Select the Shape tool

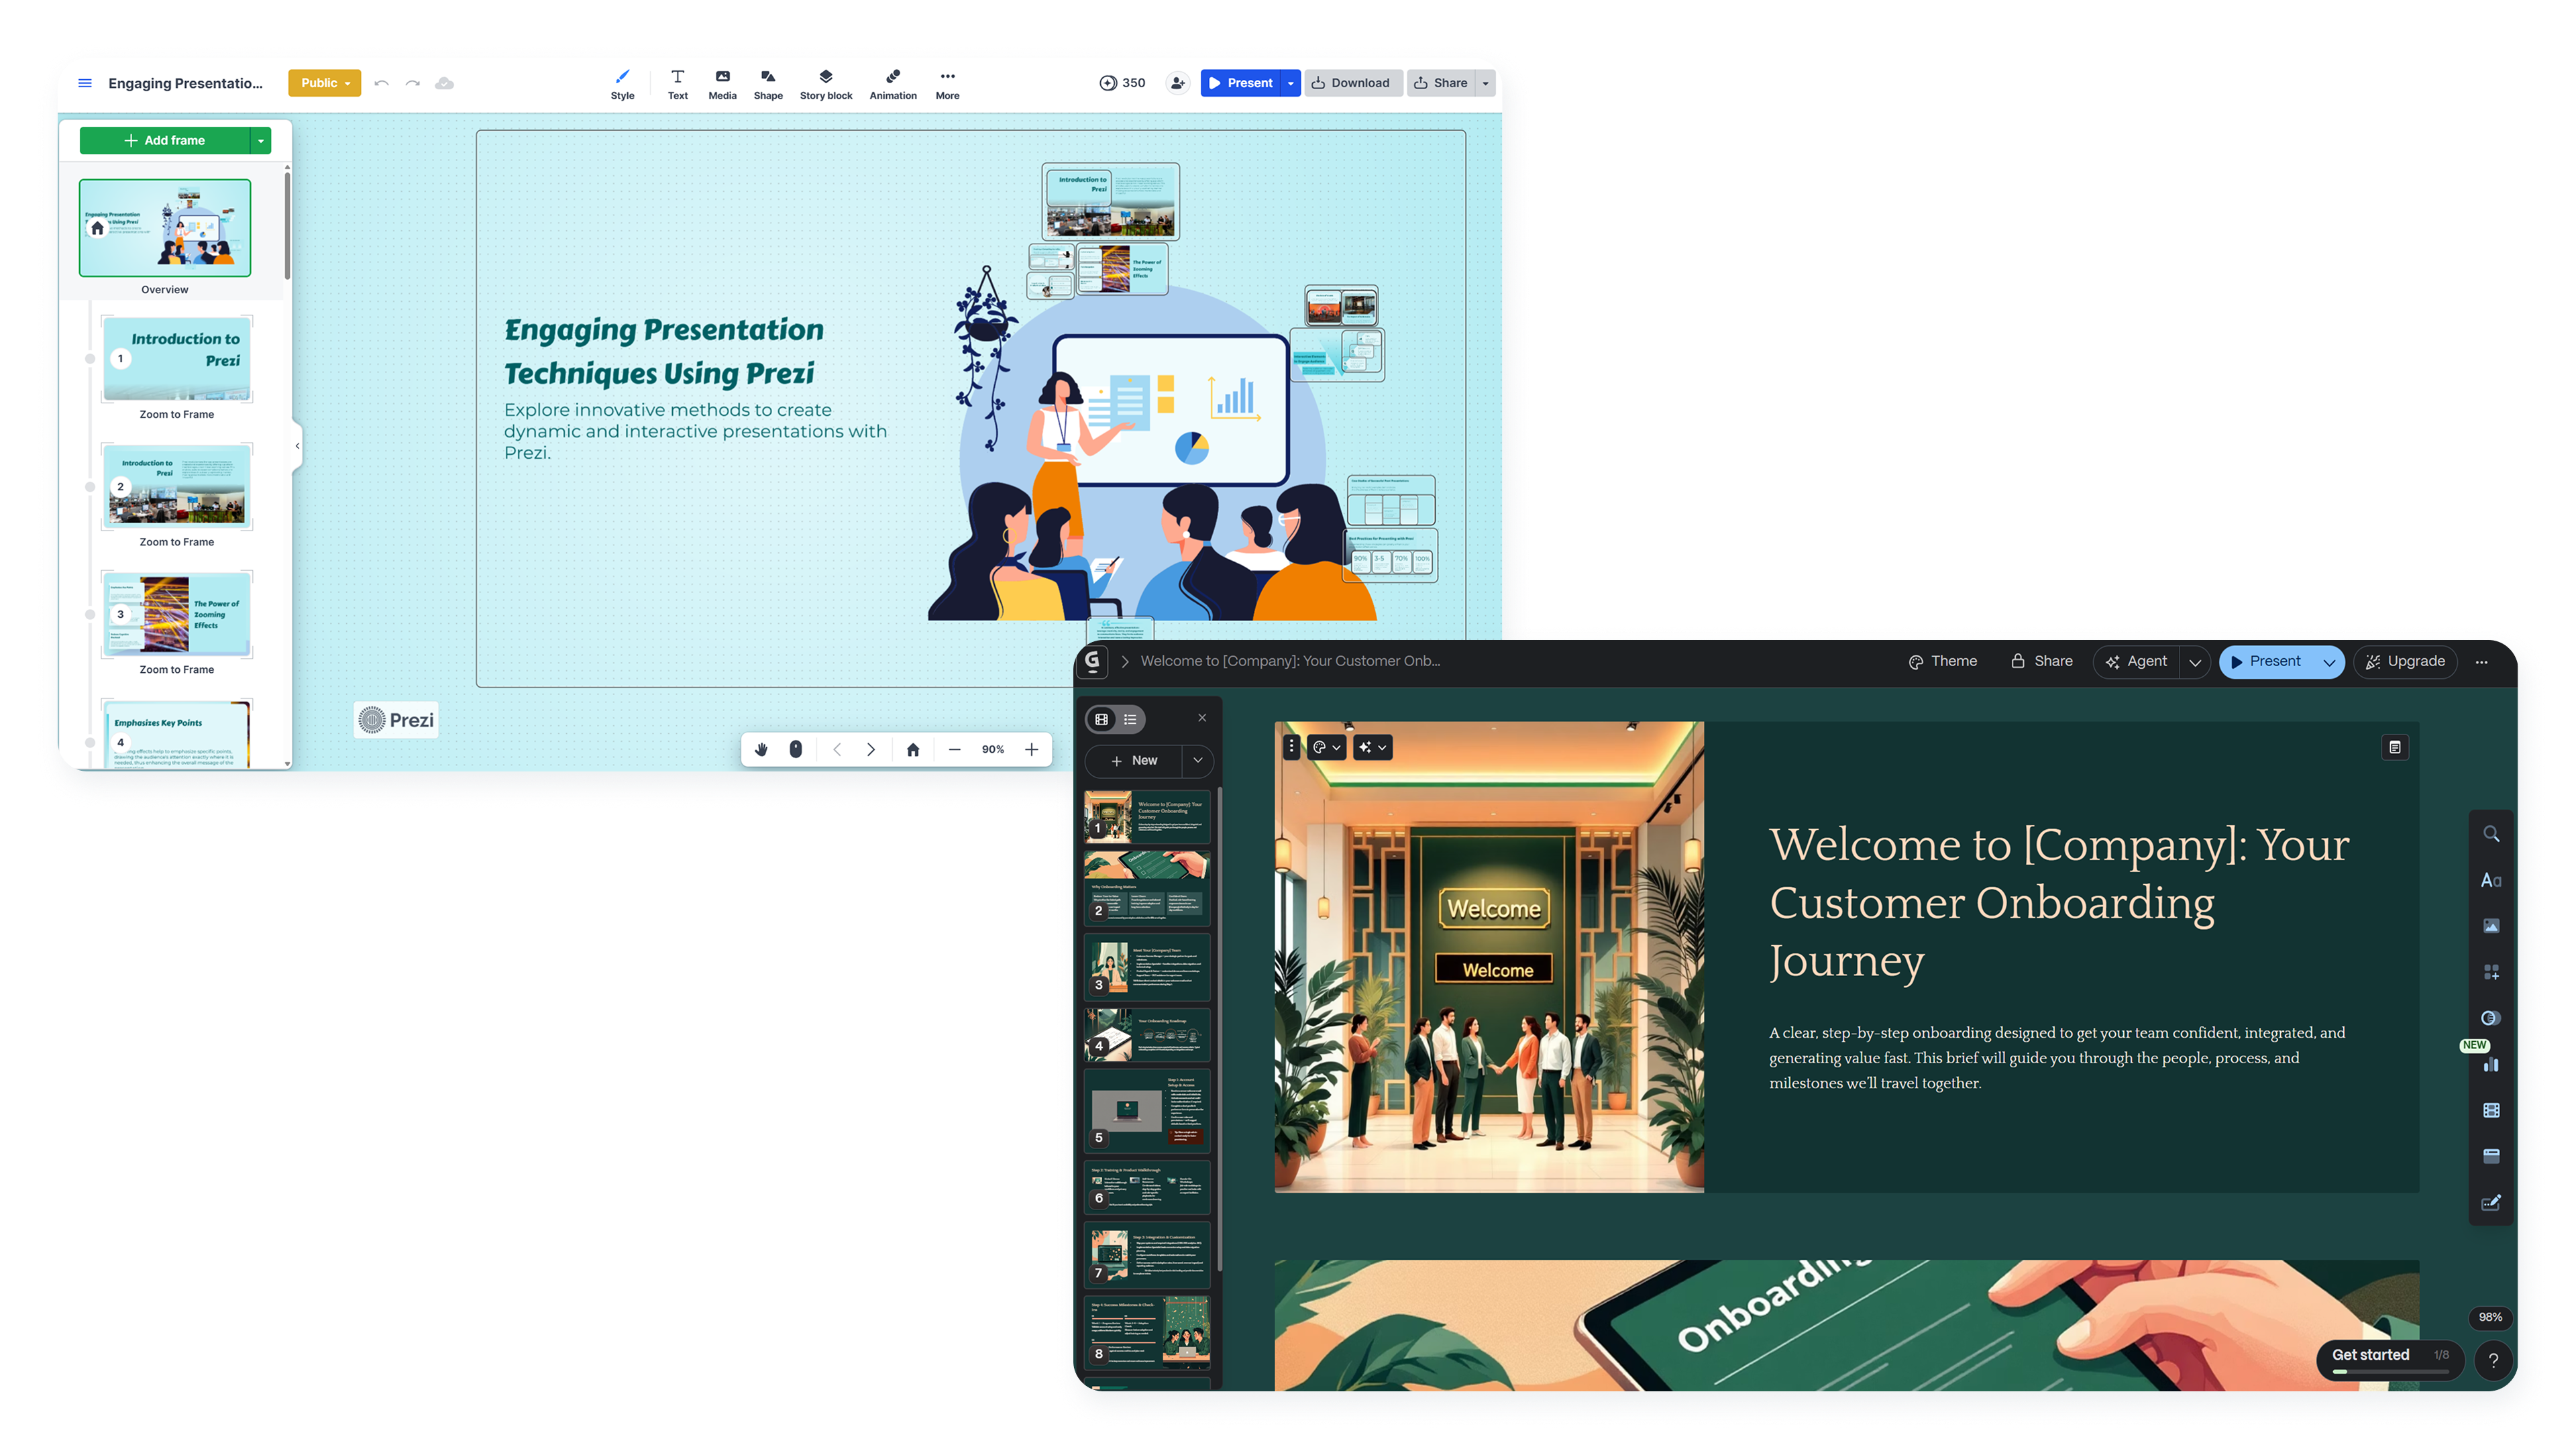point(768,83)
